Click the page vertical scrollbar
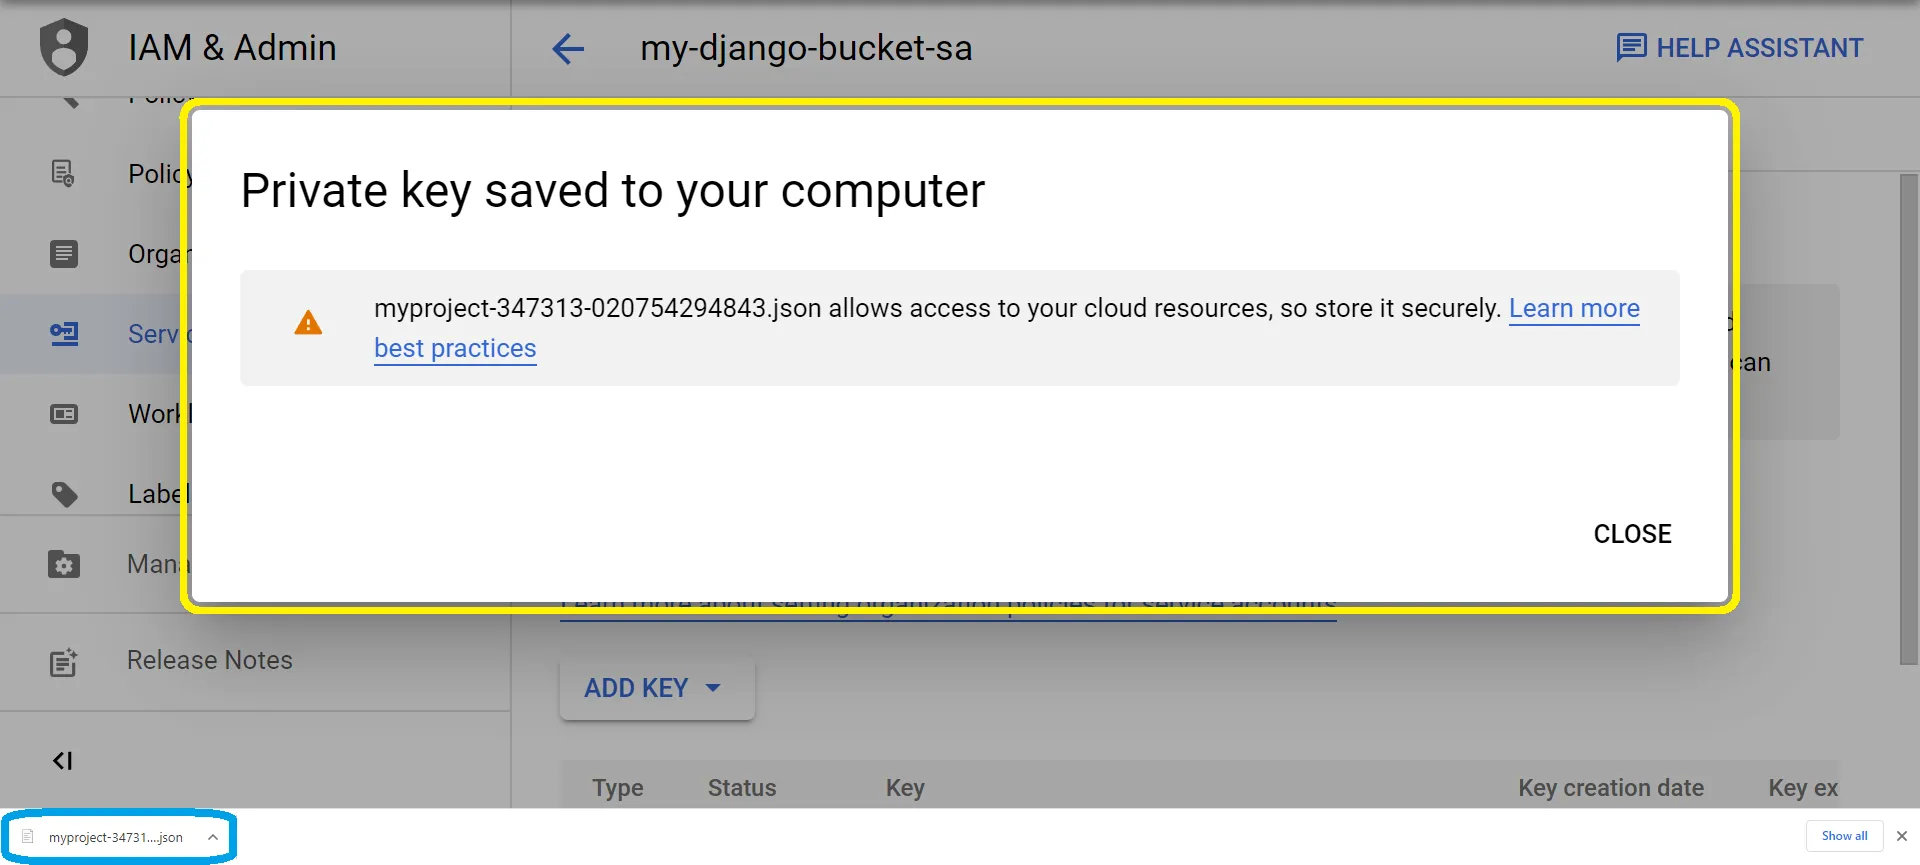Screen dimensions: 1920x865 1908,420
